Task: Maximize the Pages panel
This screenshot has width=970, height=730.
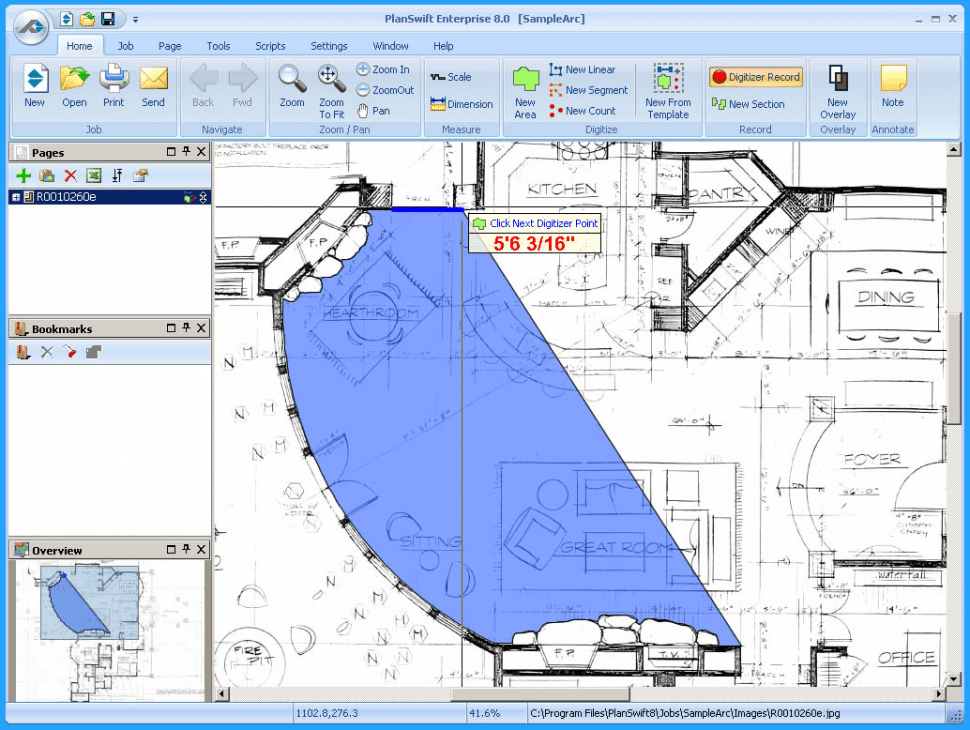Action: (171, 152)
